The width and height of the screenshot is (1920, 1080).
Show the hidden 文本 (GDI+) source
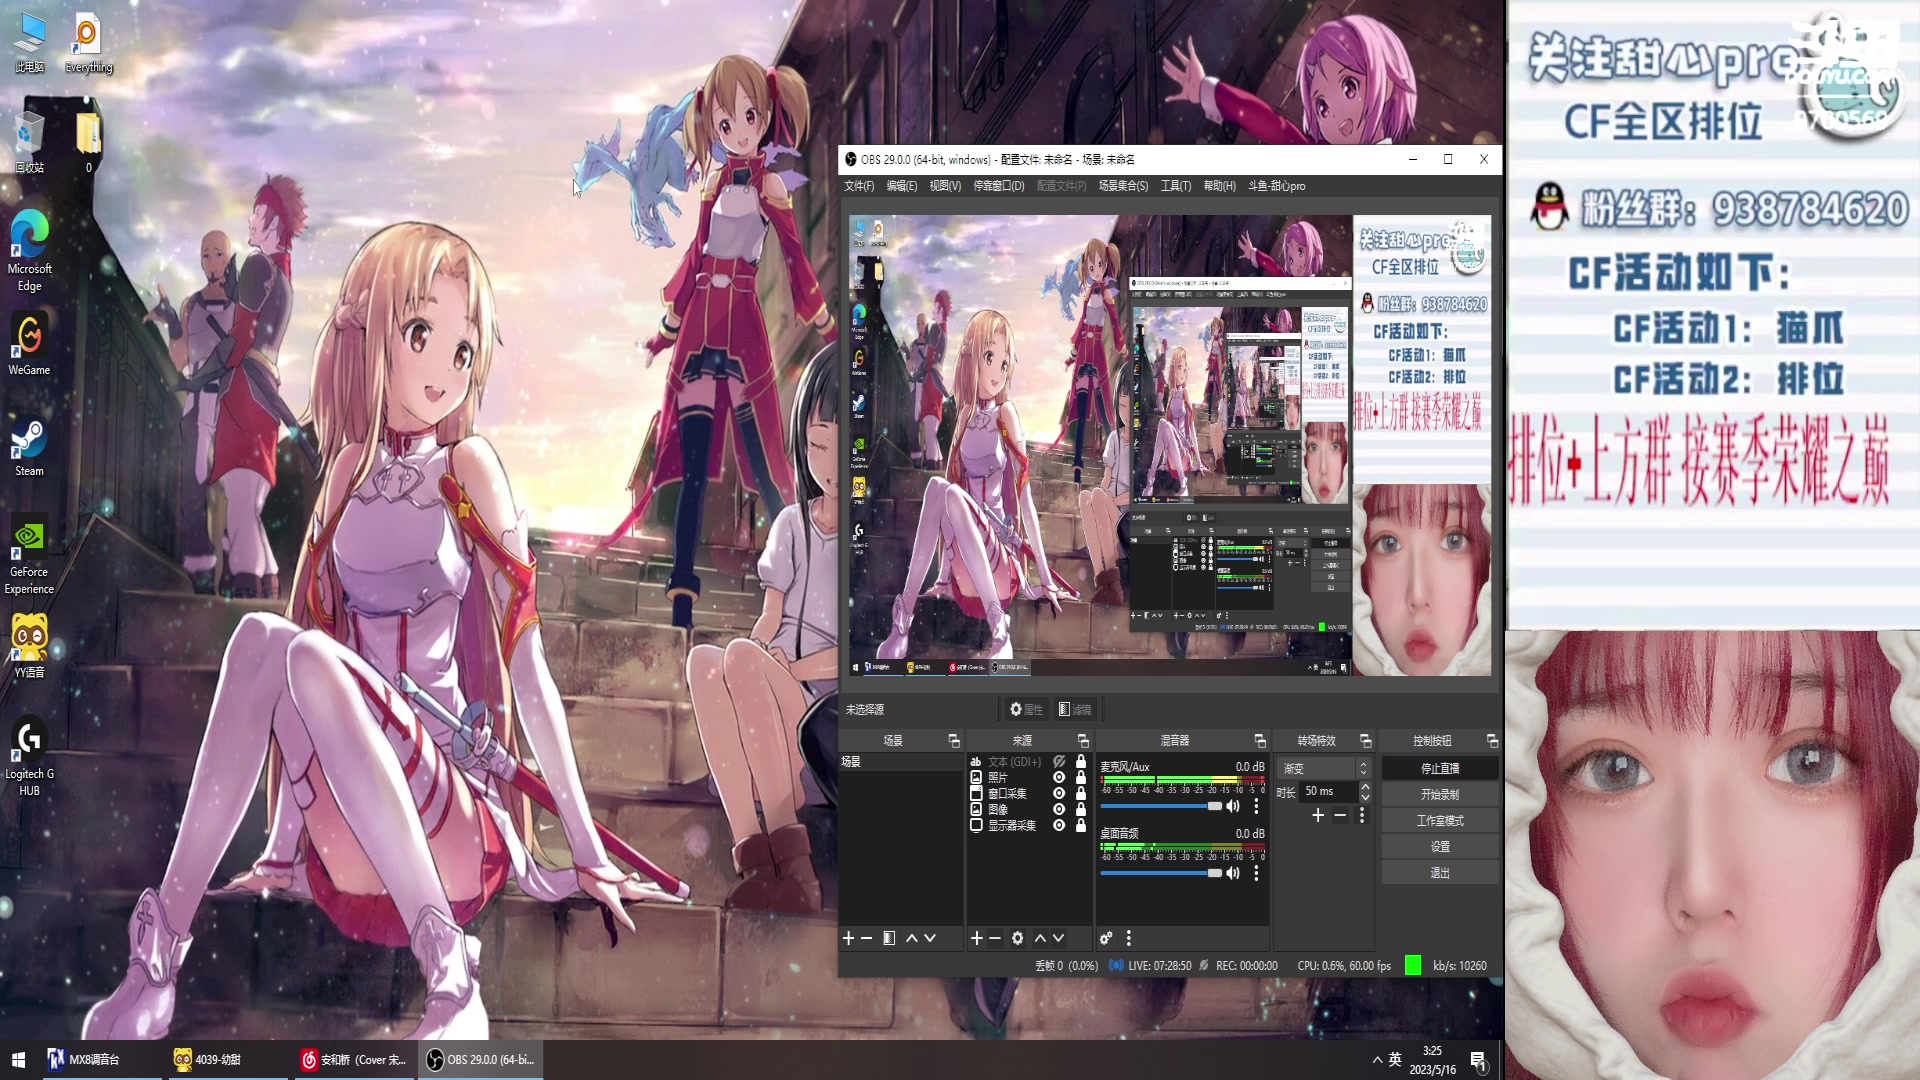click(x=1059, y=762)
